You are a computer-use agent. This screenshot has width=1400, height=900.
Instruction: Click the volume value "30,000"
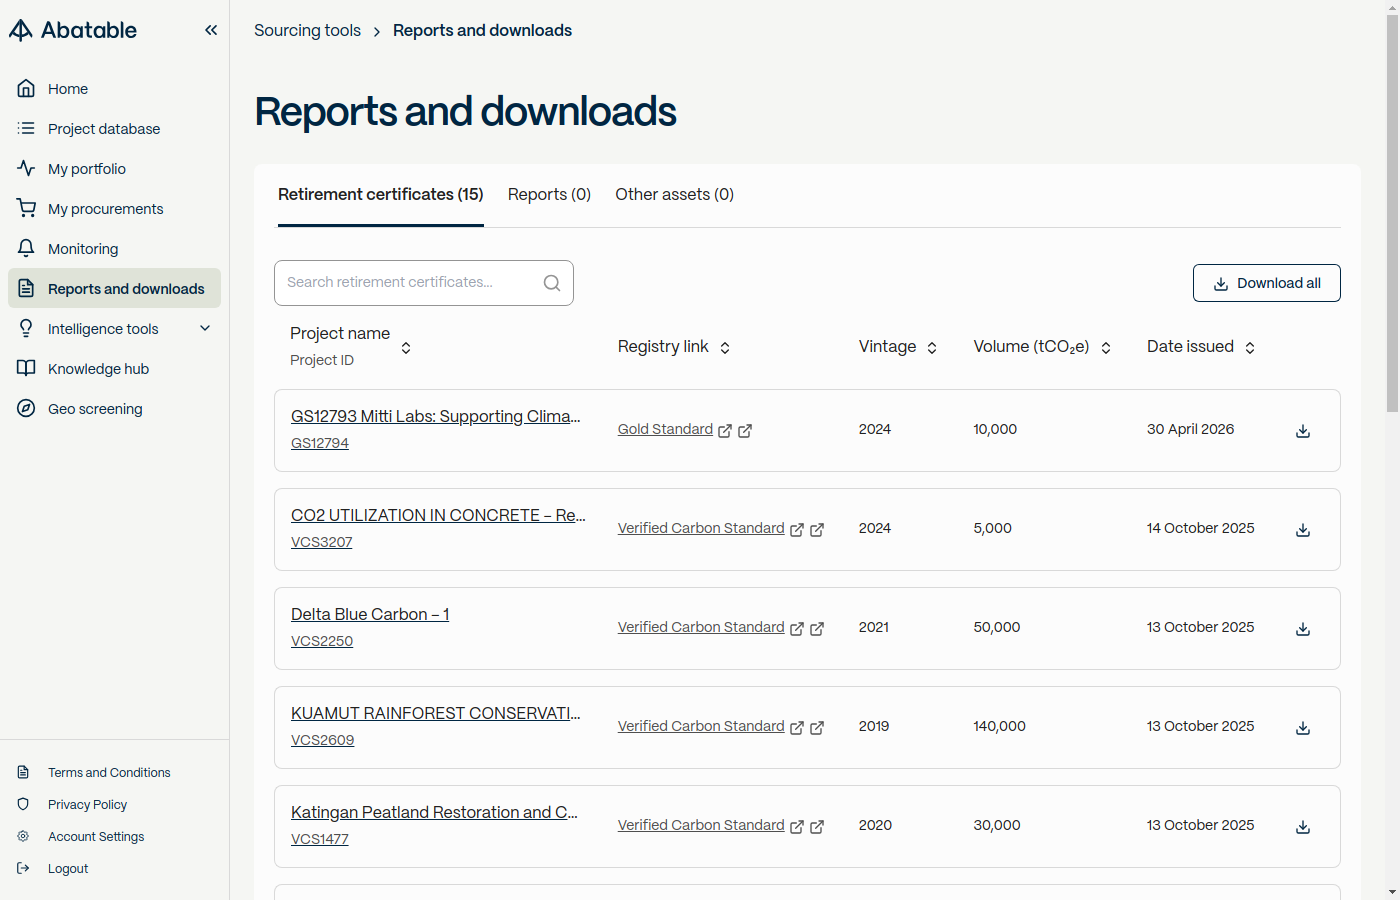point(997,825)
